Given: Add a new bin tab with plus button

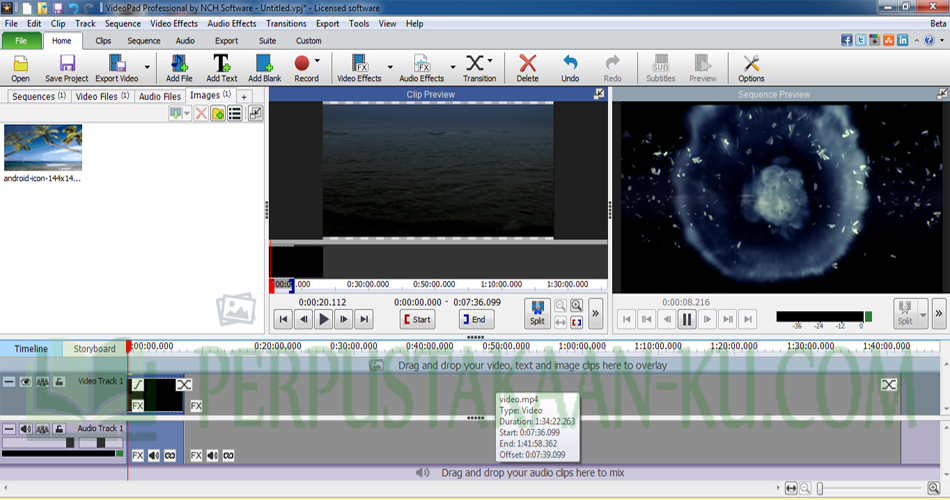Looking at the screenshot, I should point(244,97).
